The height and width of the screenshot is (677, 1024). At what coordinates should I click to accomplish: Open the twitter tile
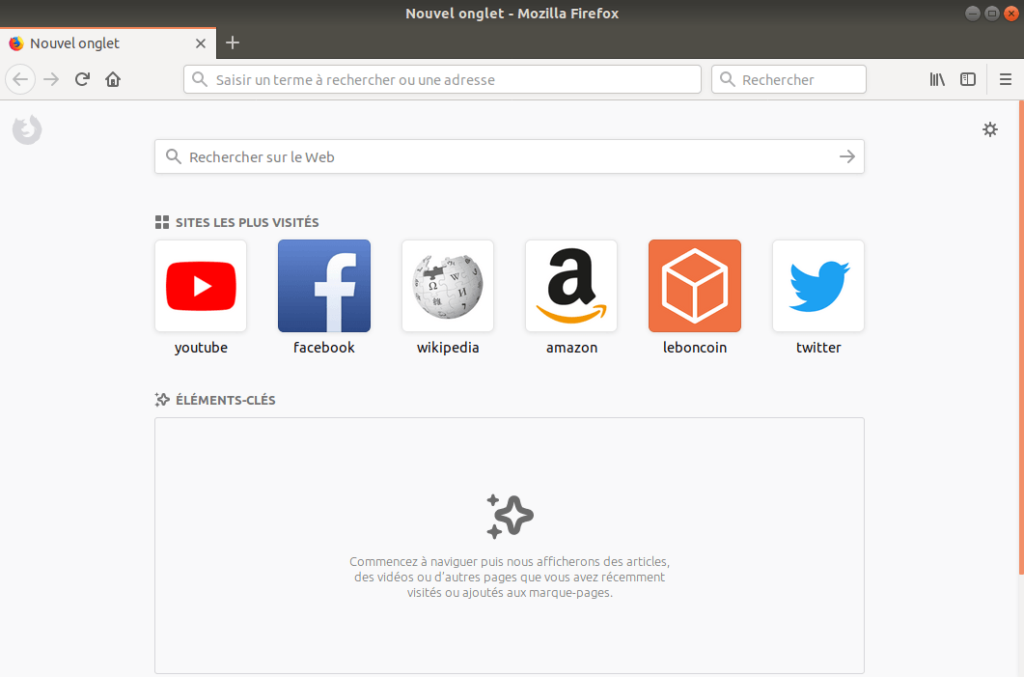[818, 286]
